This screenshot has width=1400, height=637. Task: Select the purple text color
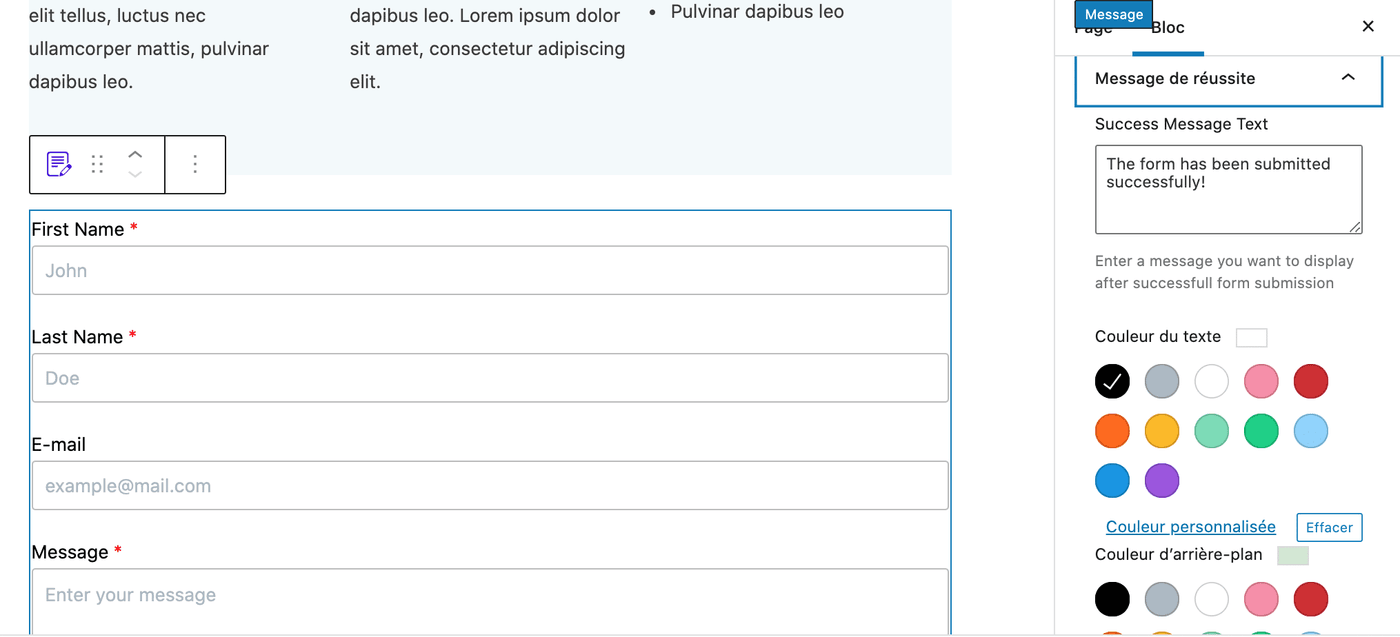[x=1162, y=480]
